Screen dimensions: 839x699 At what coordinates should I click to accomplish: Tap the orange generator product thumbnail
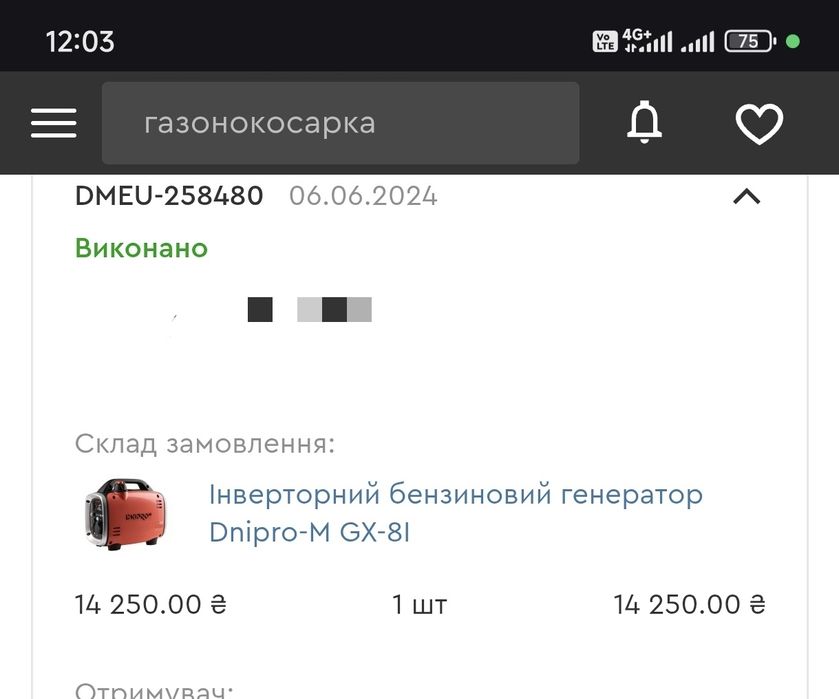126,513
